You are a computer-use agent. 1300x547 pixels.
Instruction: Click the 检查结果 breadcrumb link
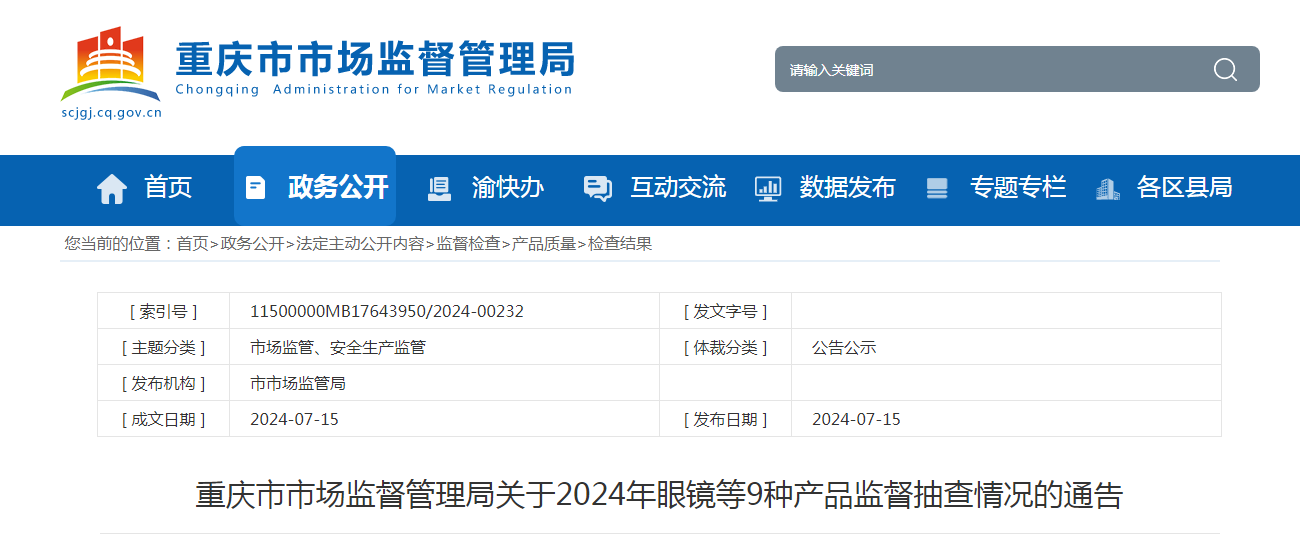(x=620, y=243)
